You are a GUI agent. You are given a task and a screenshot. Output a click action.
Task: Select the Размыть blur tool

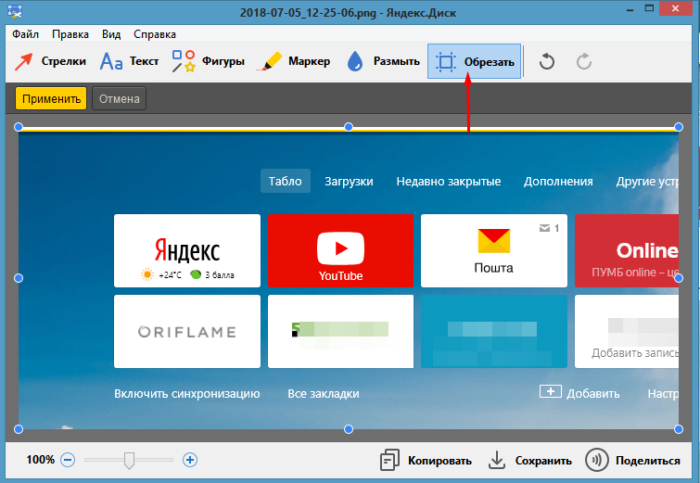point(383,61)
